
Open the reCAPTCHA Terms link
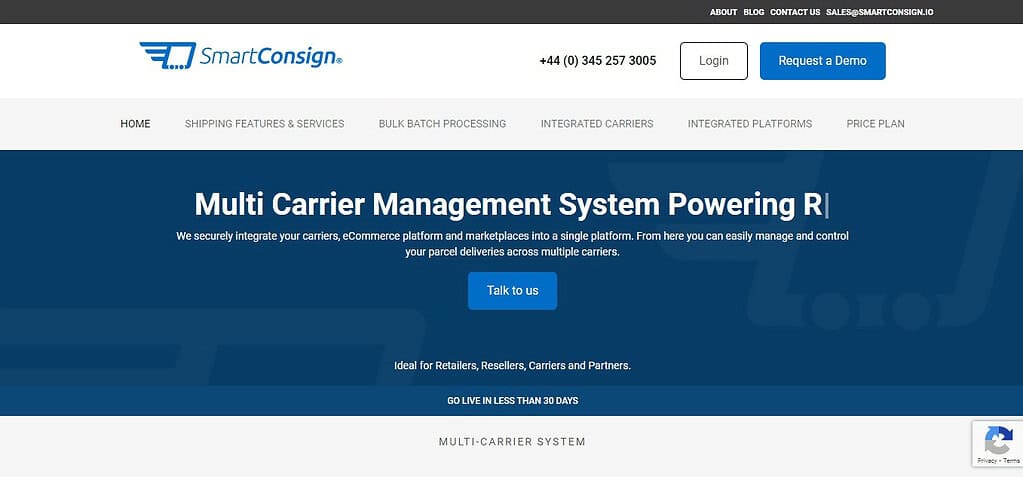coord(1009,461)
